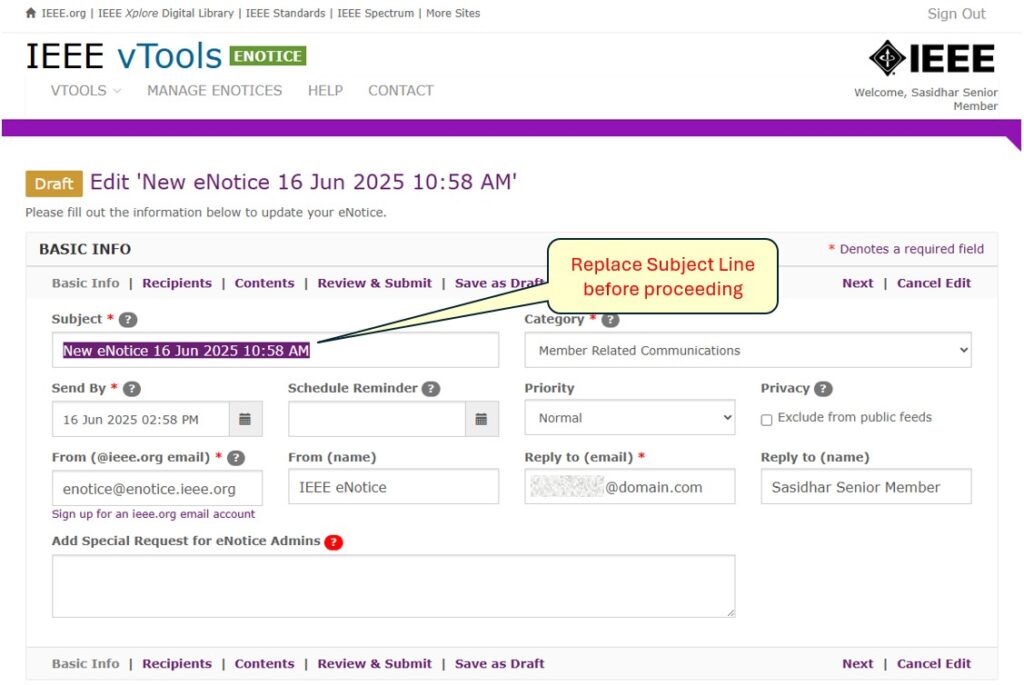
Task: Click the IEEE vTools title
Action: (124, 56)
